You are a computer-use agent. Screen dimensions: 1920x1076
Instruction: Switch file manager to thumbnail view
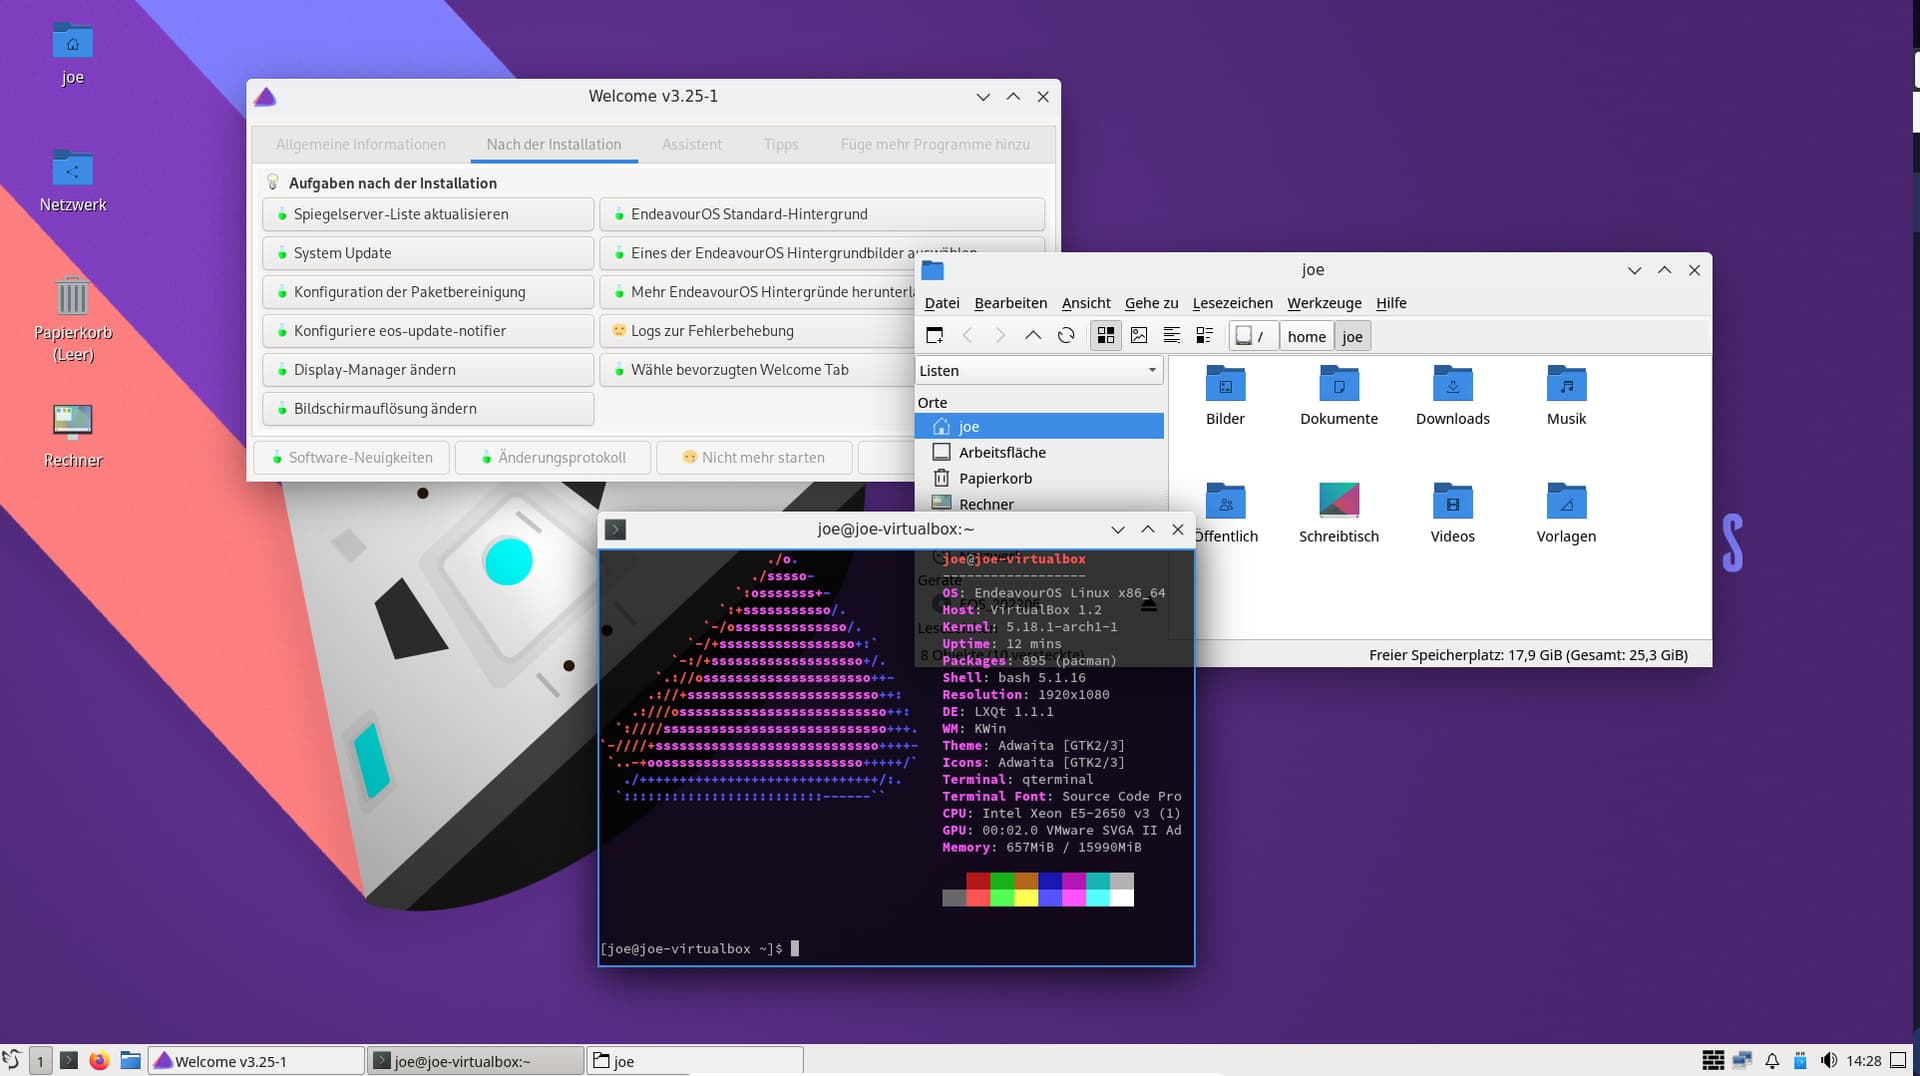click(1139, 336)
